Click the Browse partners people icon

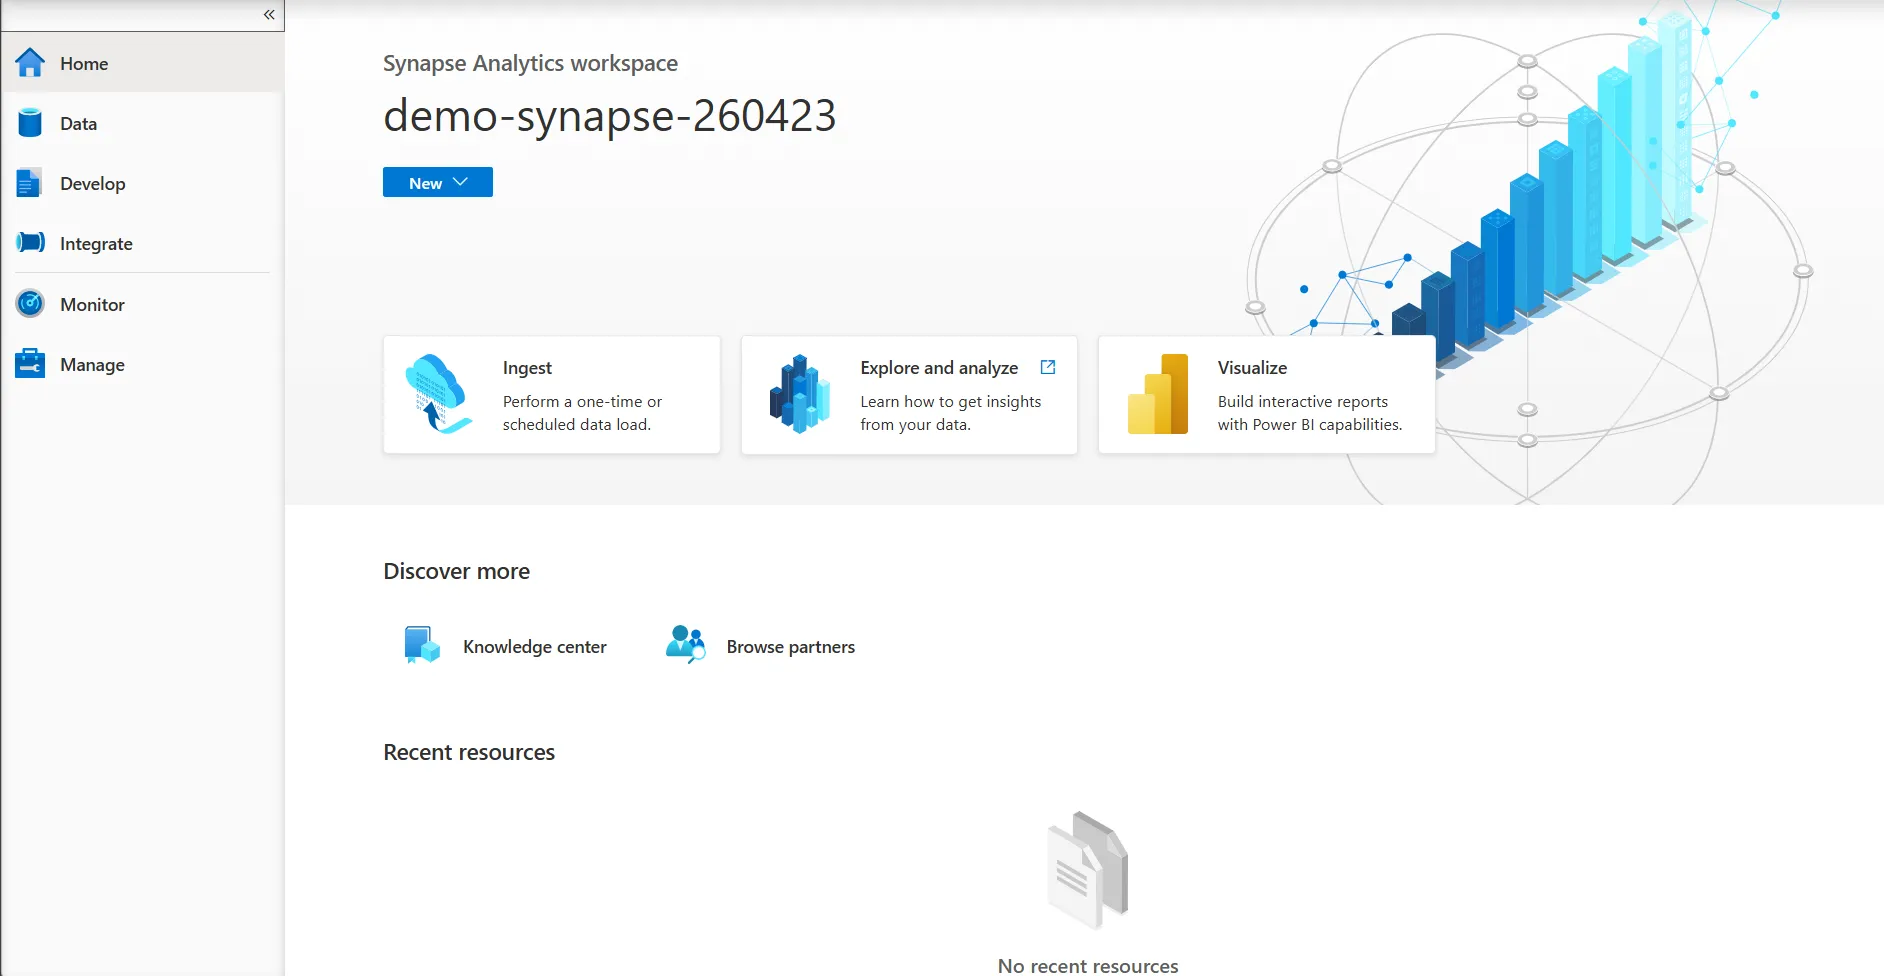686,645
